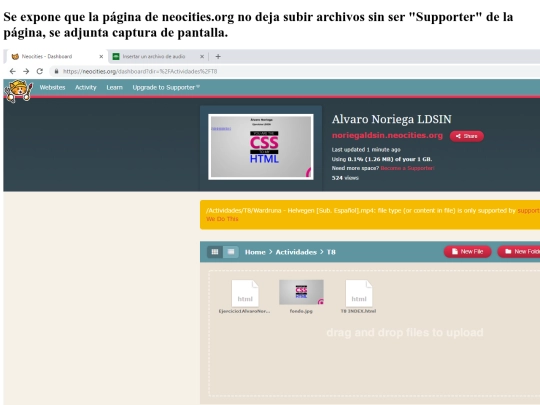Click Alvaro Noriega LDSIN site title
The height and width of the screenshot is (405, 540).
pos(392,119)
